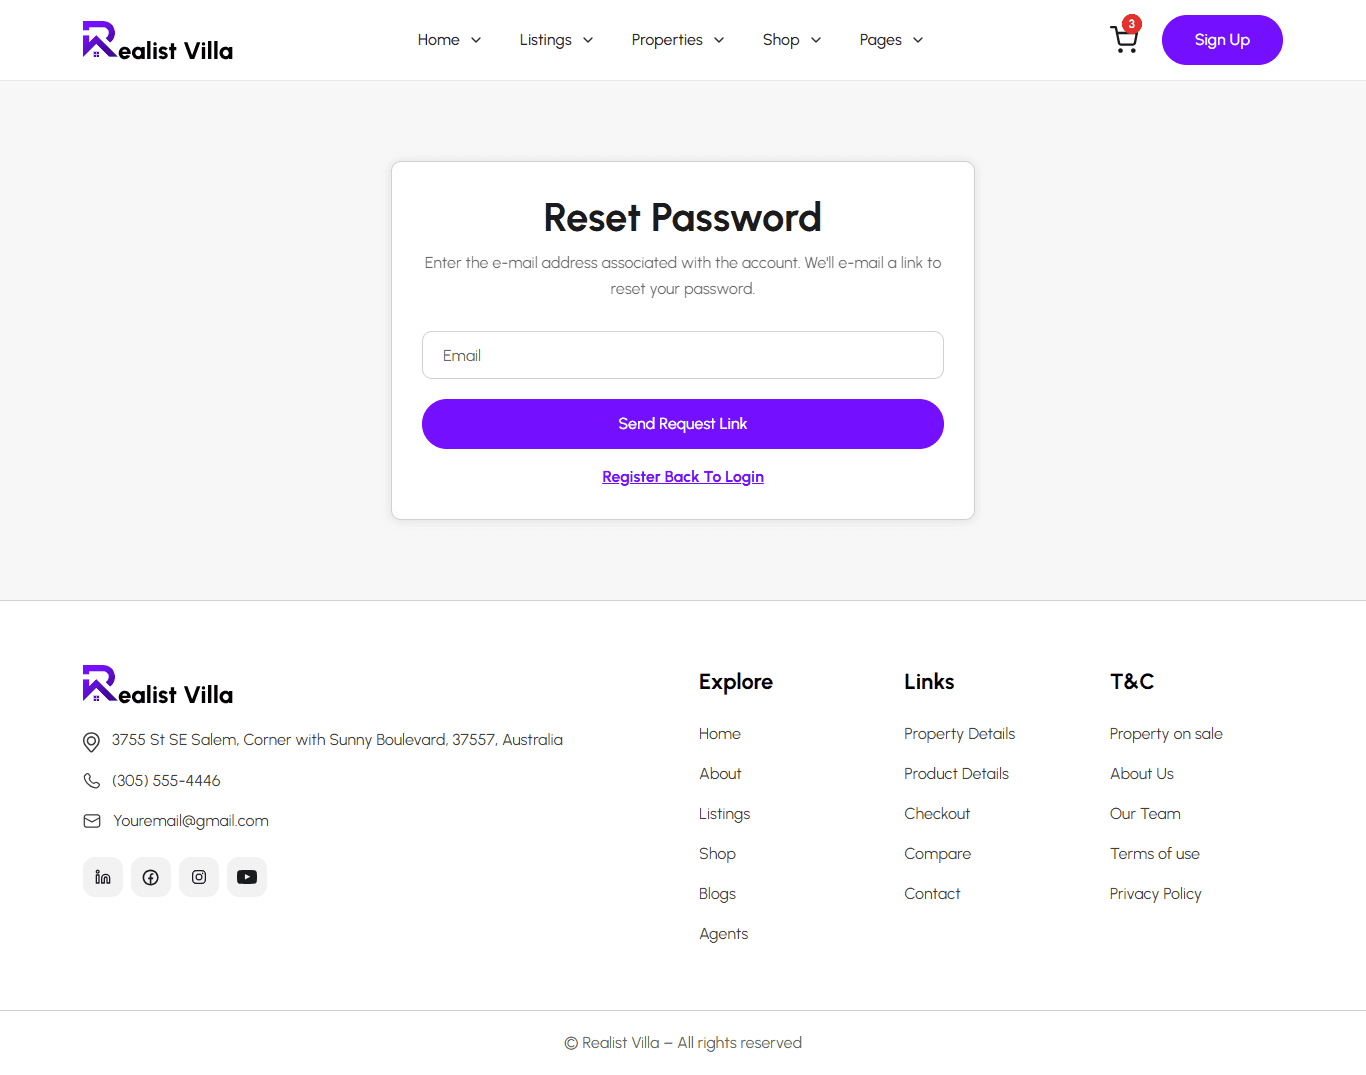Screen dimensions: 1366x1075
Task: Click the Send Request Link button
Action: pos(683,424)
